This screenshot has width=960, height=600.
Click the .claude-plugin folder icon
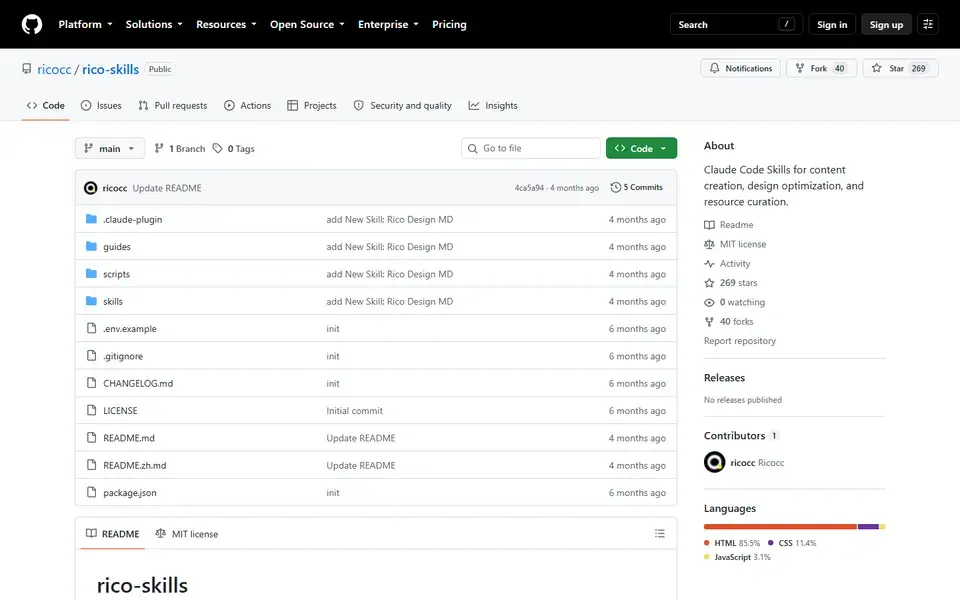pos(91,219)
